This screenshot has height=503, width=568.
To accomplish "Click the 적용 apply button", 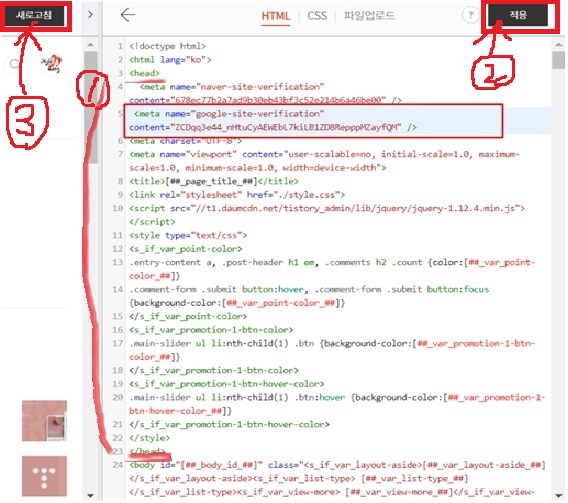I will pos(518,15).
